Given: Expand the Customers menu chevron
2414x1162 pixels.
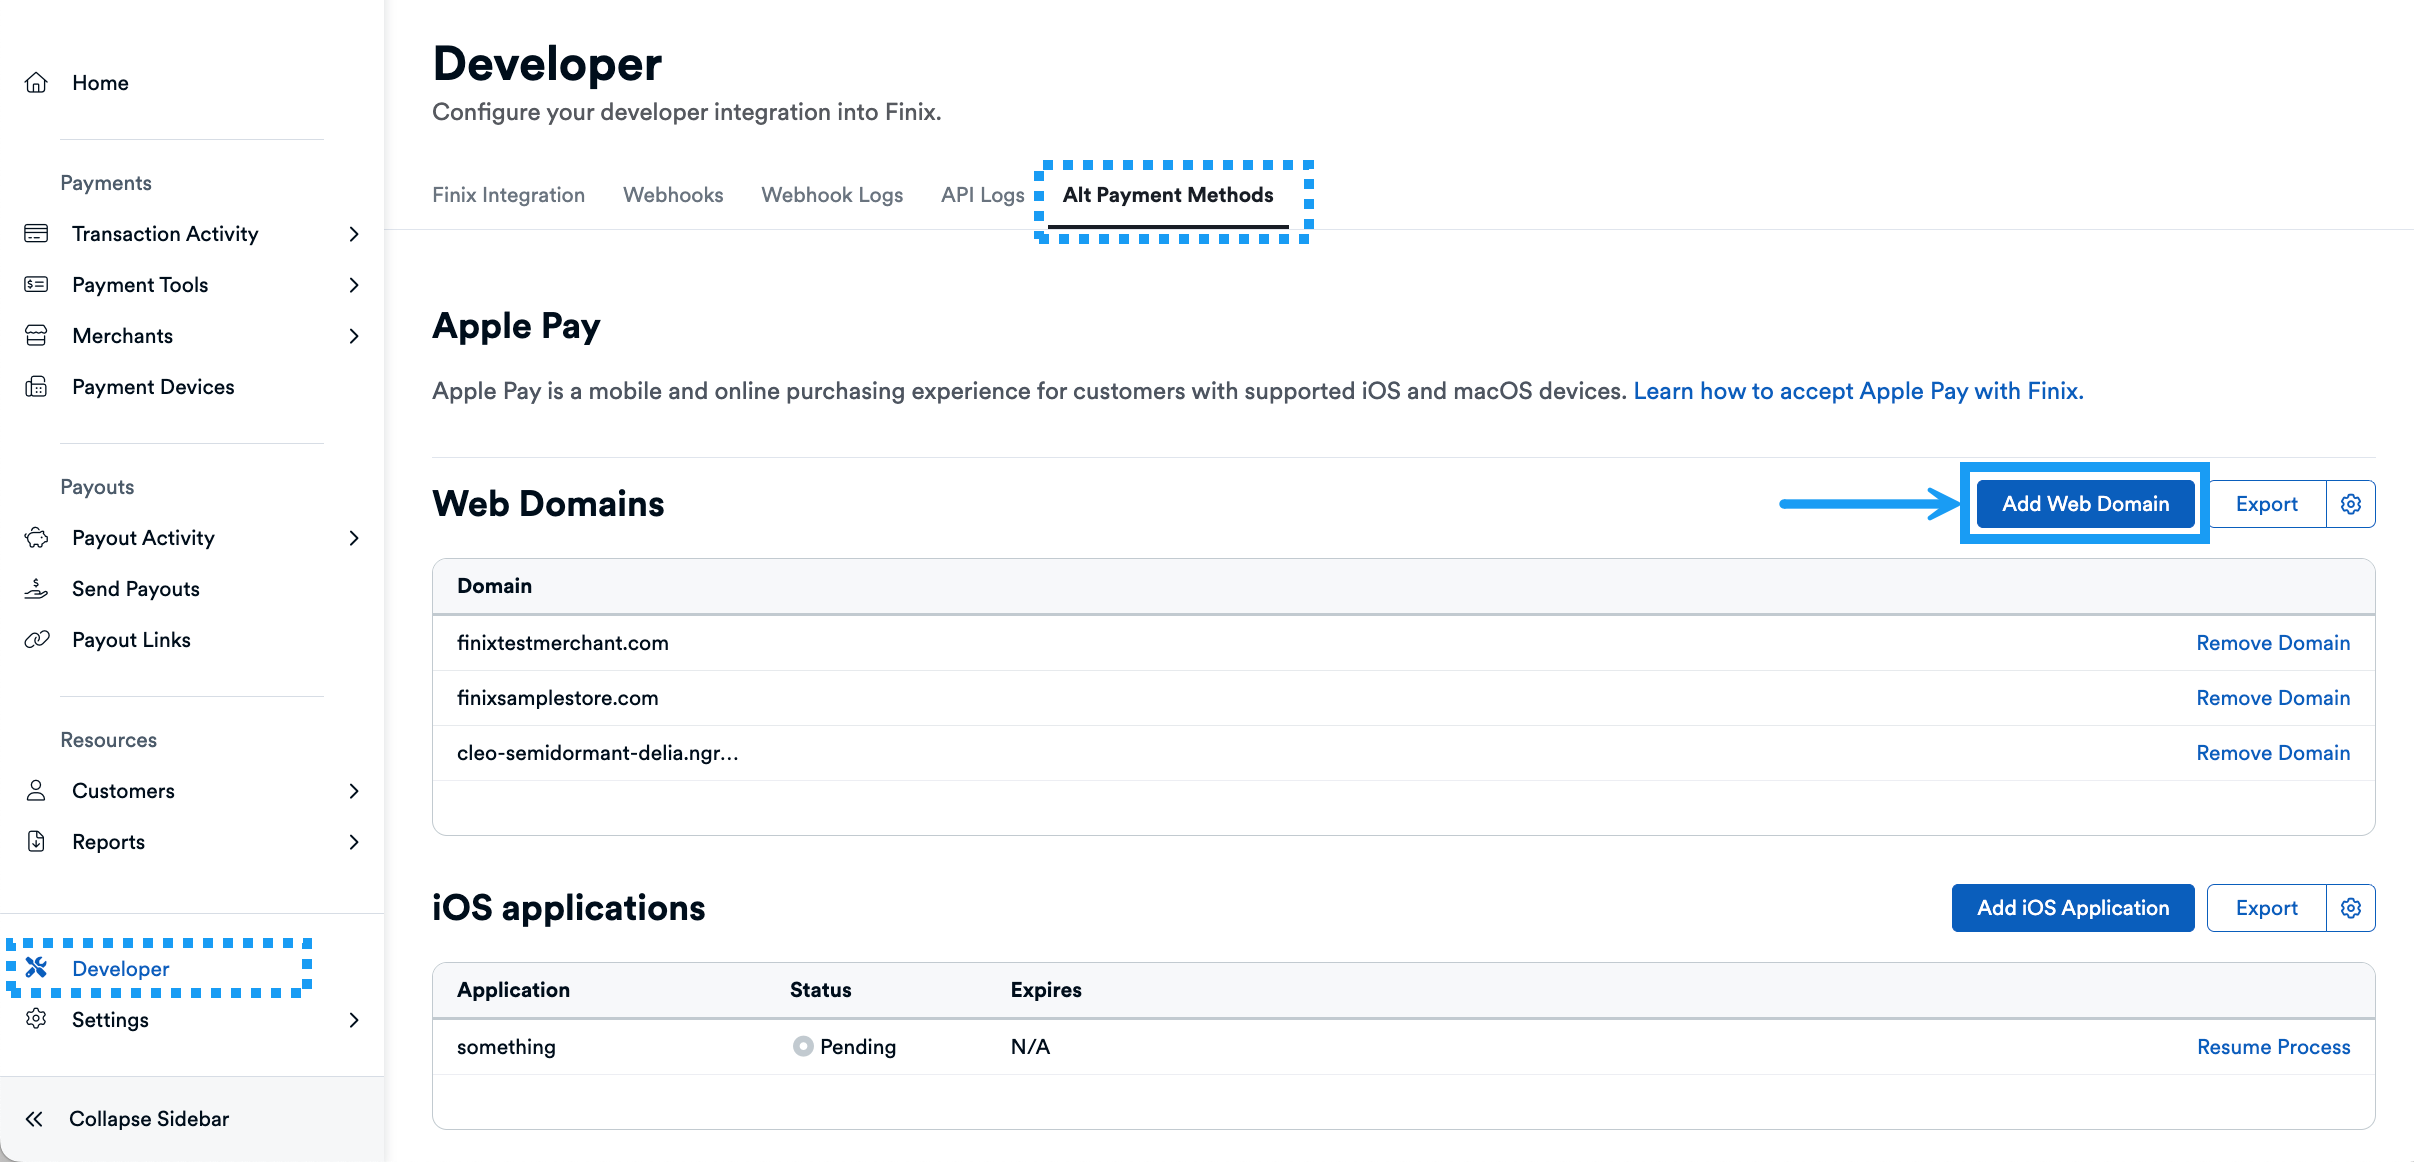Looking at the screenshot, I should click(354, 791).
